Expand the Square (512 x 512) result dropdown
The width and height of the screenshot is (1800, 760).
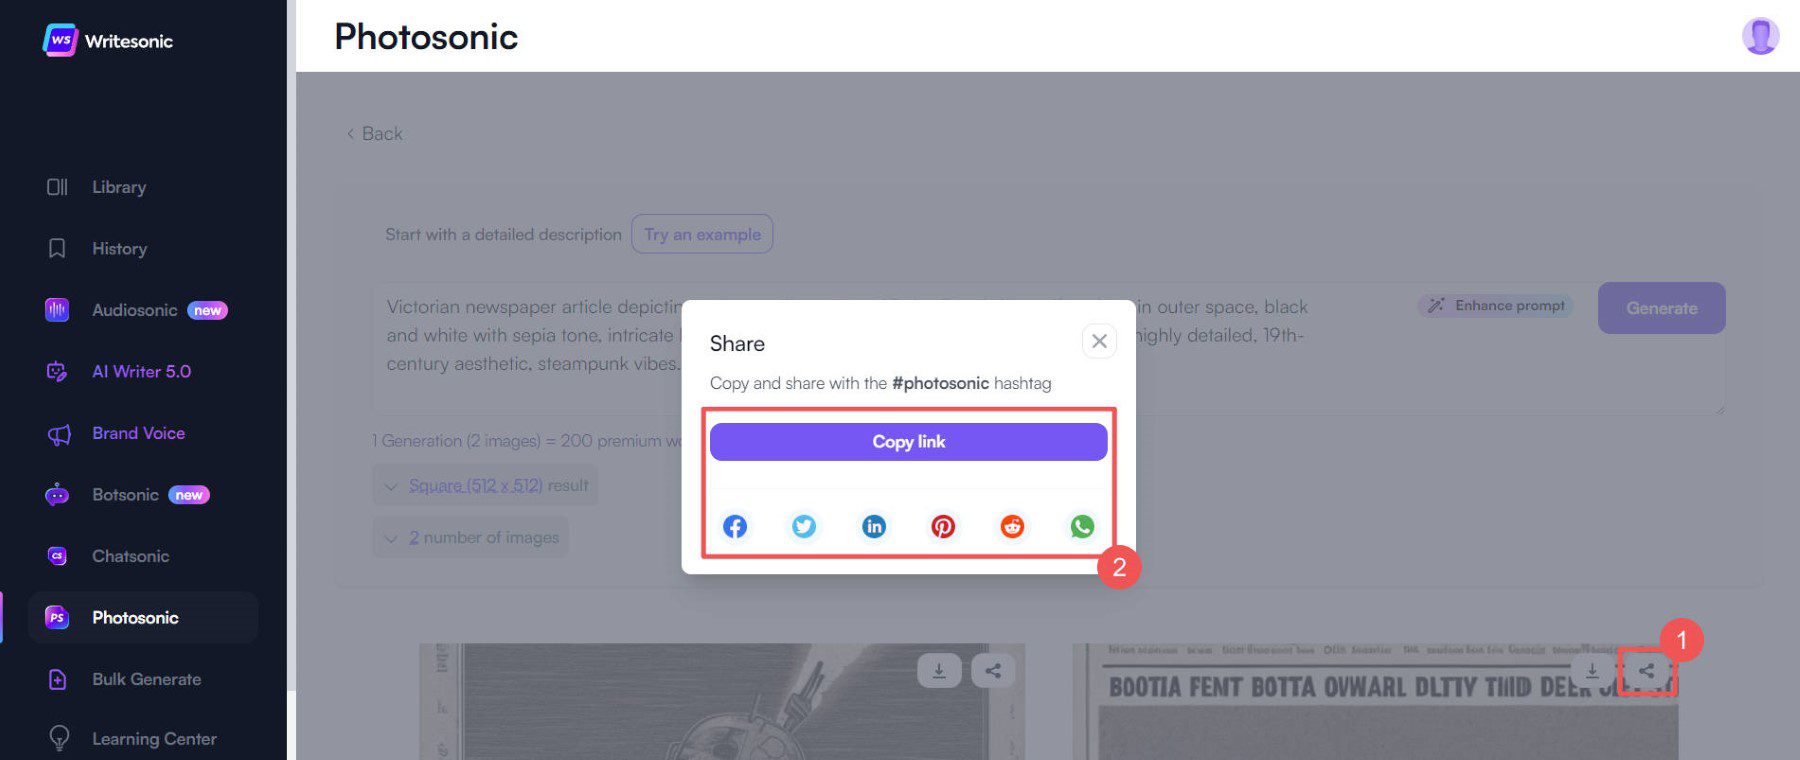[x=485, y=485]
